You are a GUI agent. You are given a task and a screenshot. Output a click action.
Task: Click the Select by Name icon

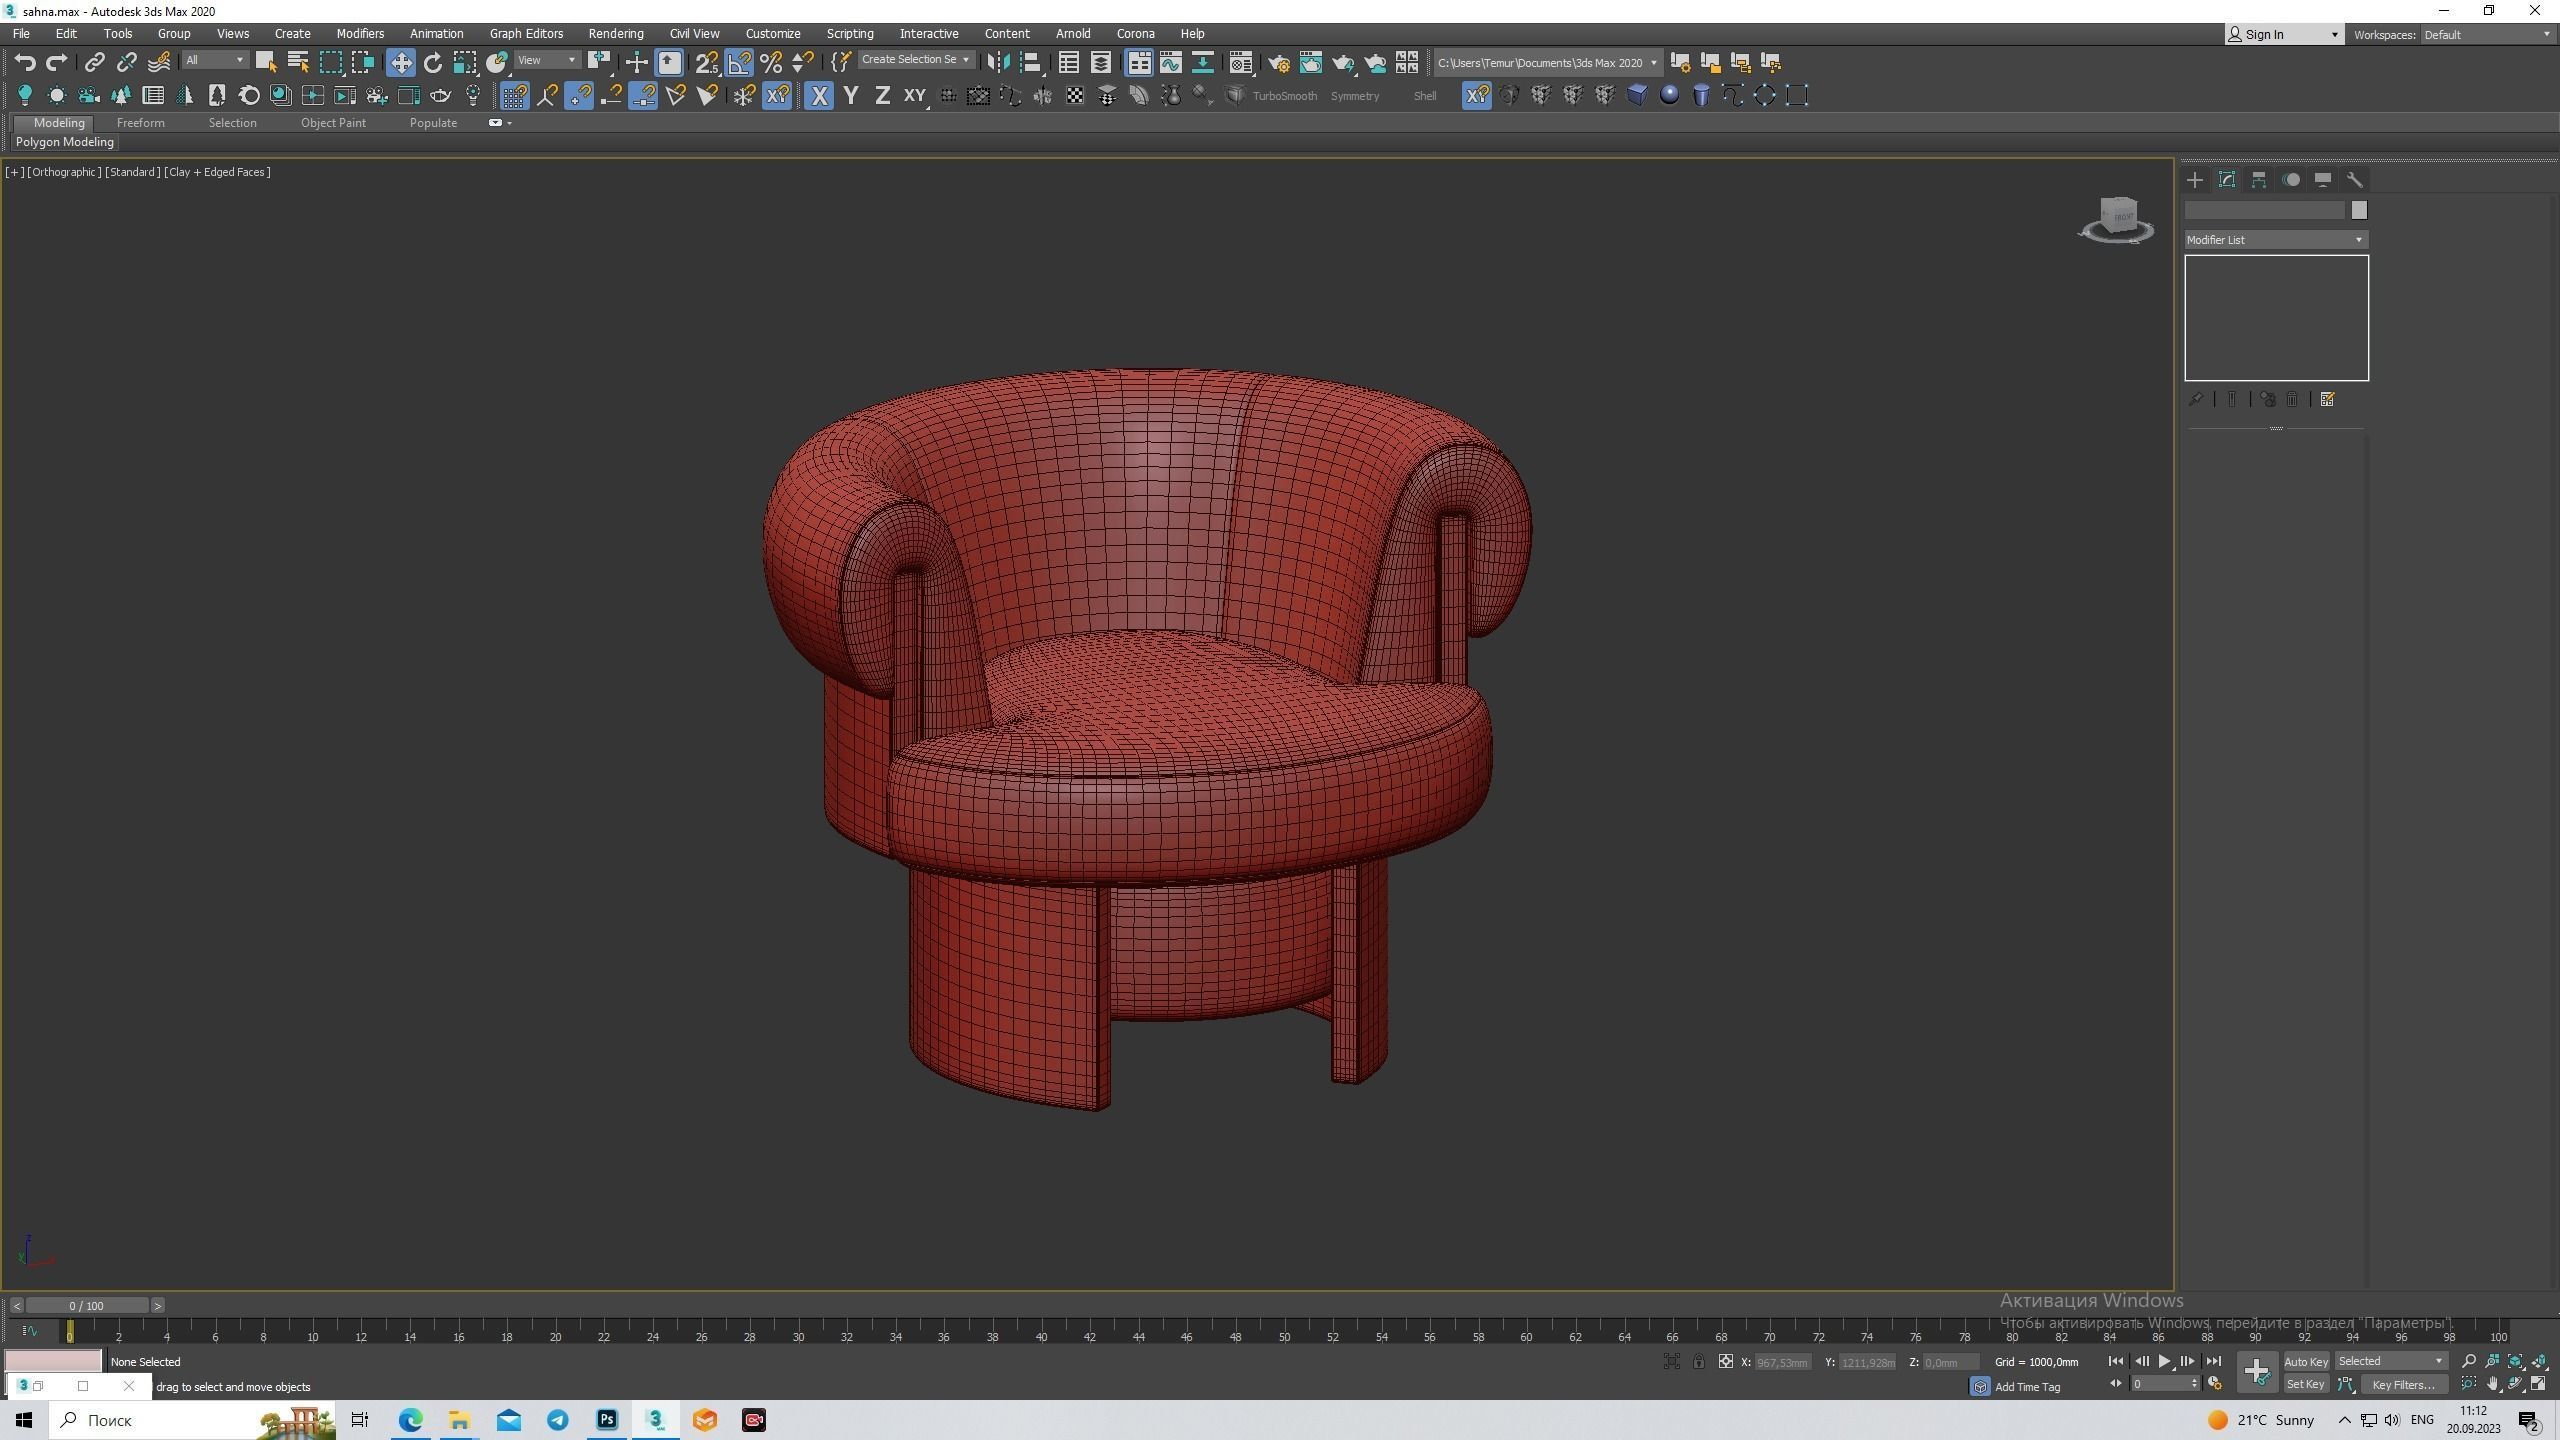click(298, 63)
